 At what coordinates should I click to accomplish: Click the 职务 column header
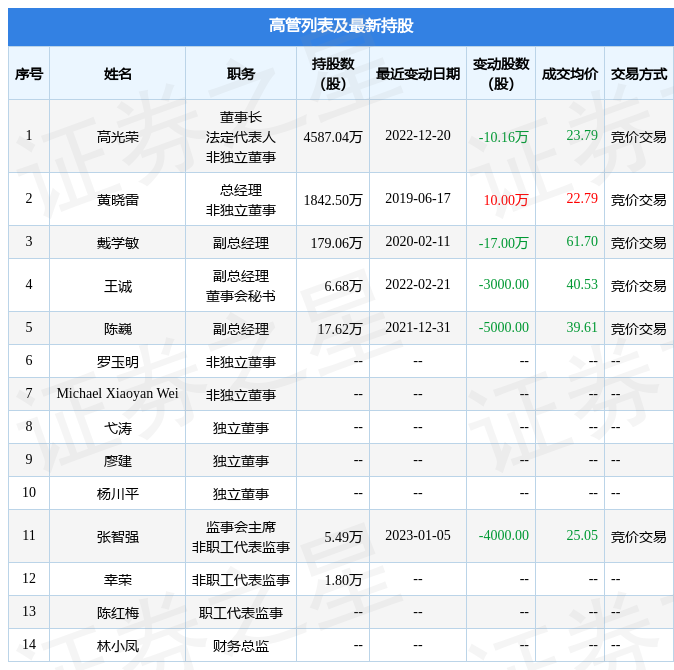241,74
